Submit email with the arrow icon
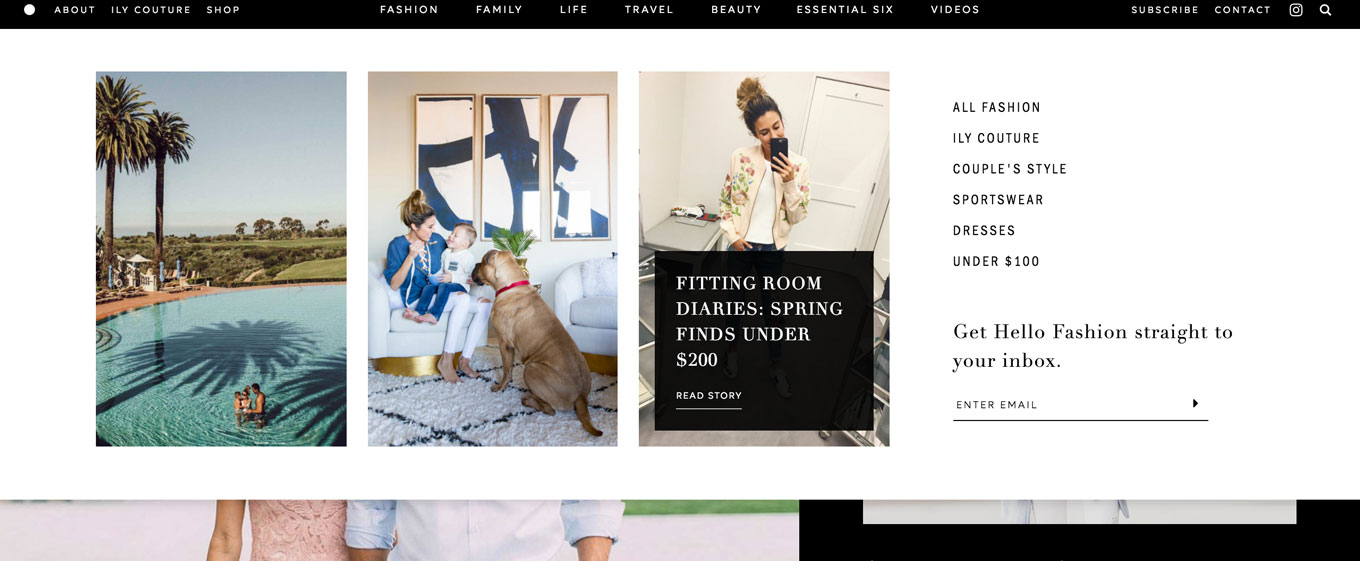This screenshot has height=561, width=1360. click(1195, 404)
